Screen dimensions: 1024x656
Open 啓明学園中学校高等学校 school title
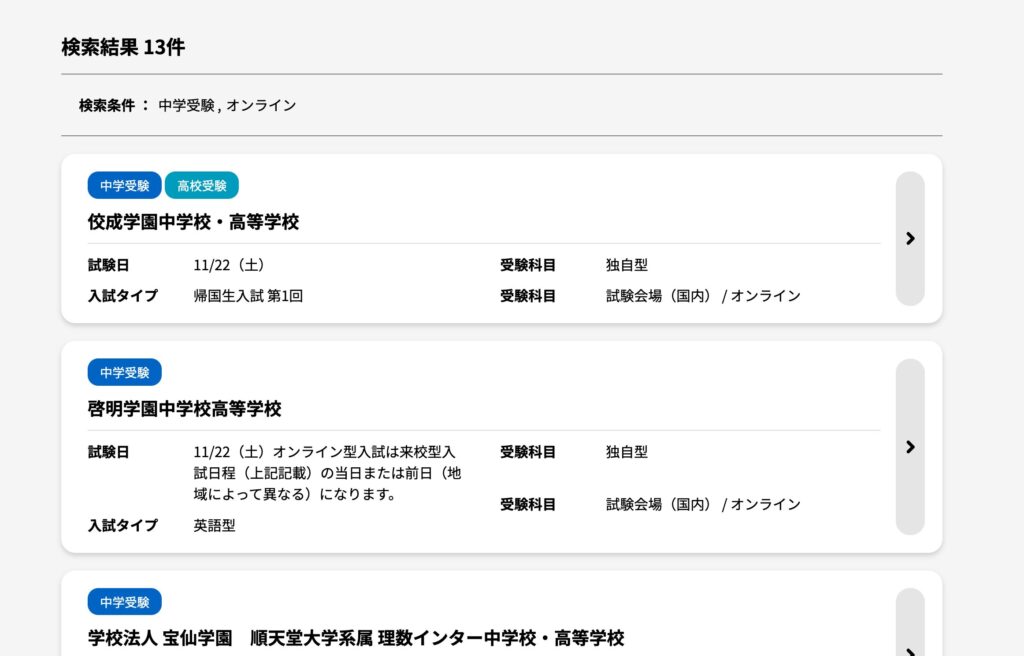[185, 409]
